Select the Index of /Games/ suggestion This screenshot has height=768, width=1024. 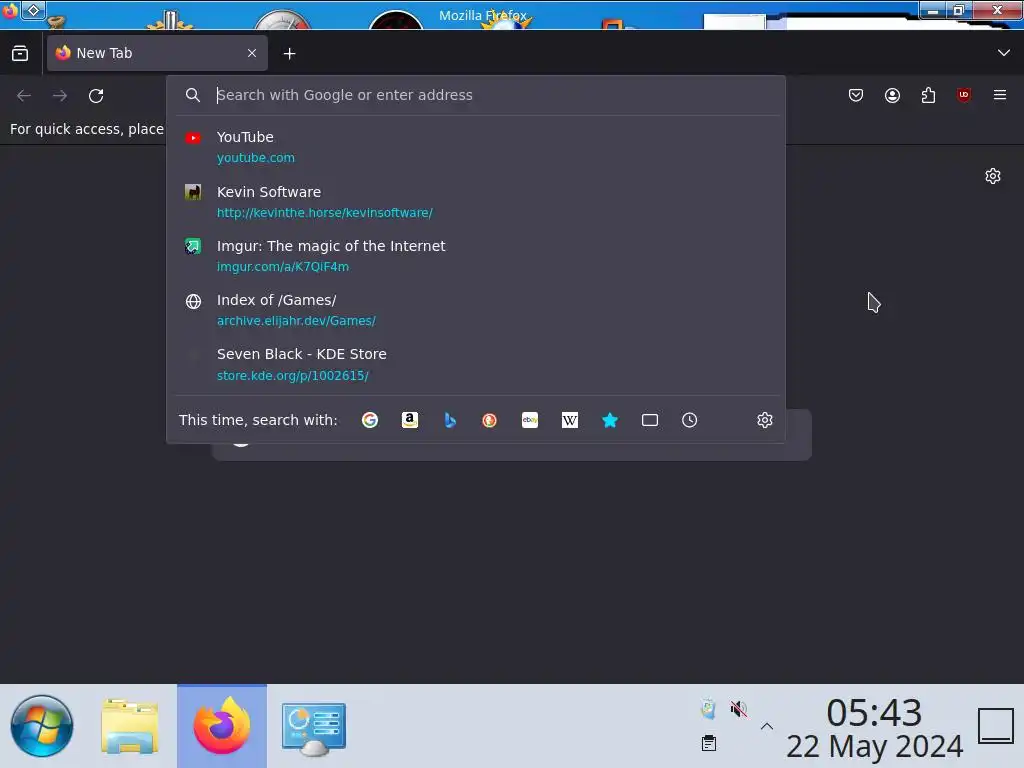point(476,310)
